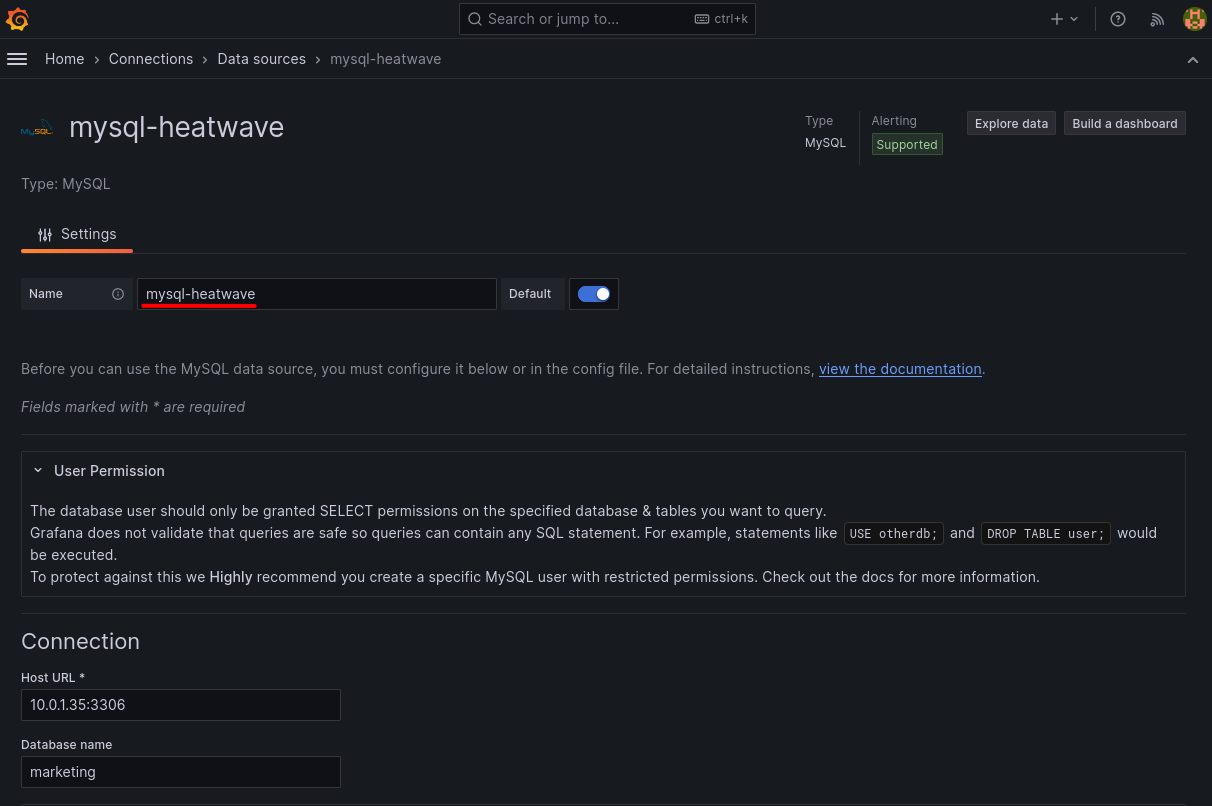The image size is (1212, 806).
Task: Click the user profile avatar
Action: click(x=1194, y=19)
